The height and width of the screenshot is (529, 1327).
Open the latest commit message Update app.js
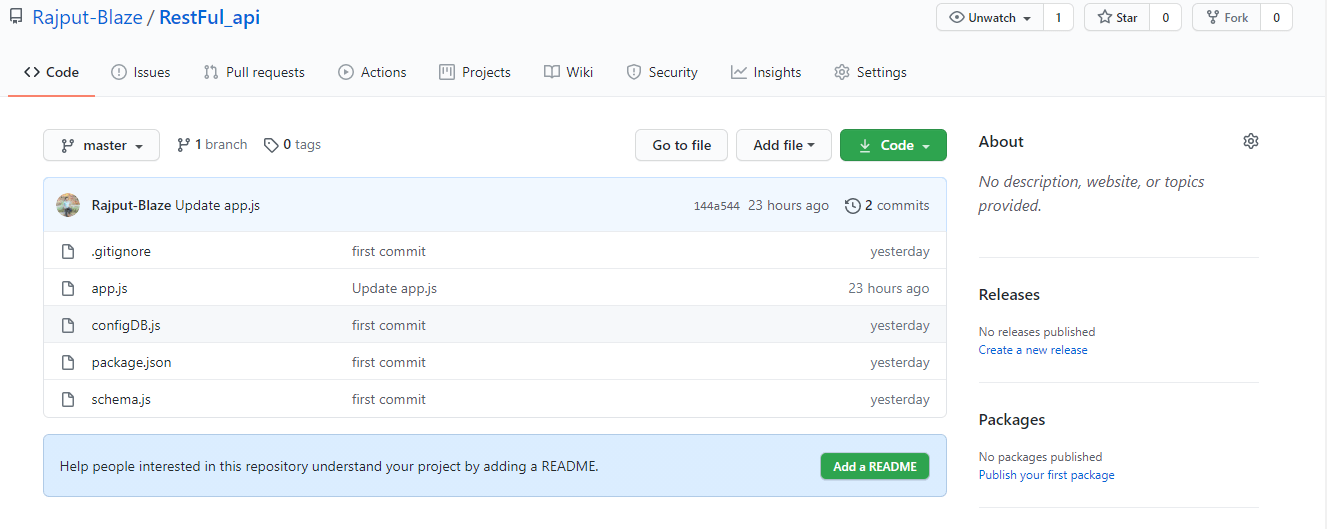[x=218, y=205]
